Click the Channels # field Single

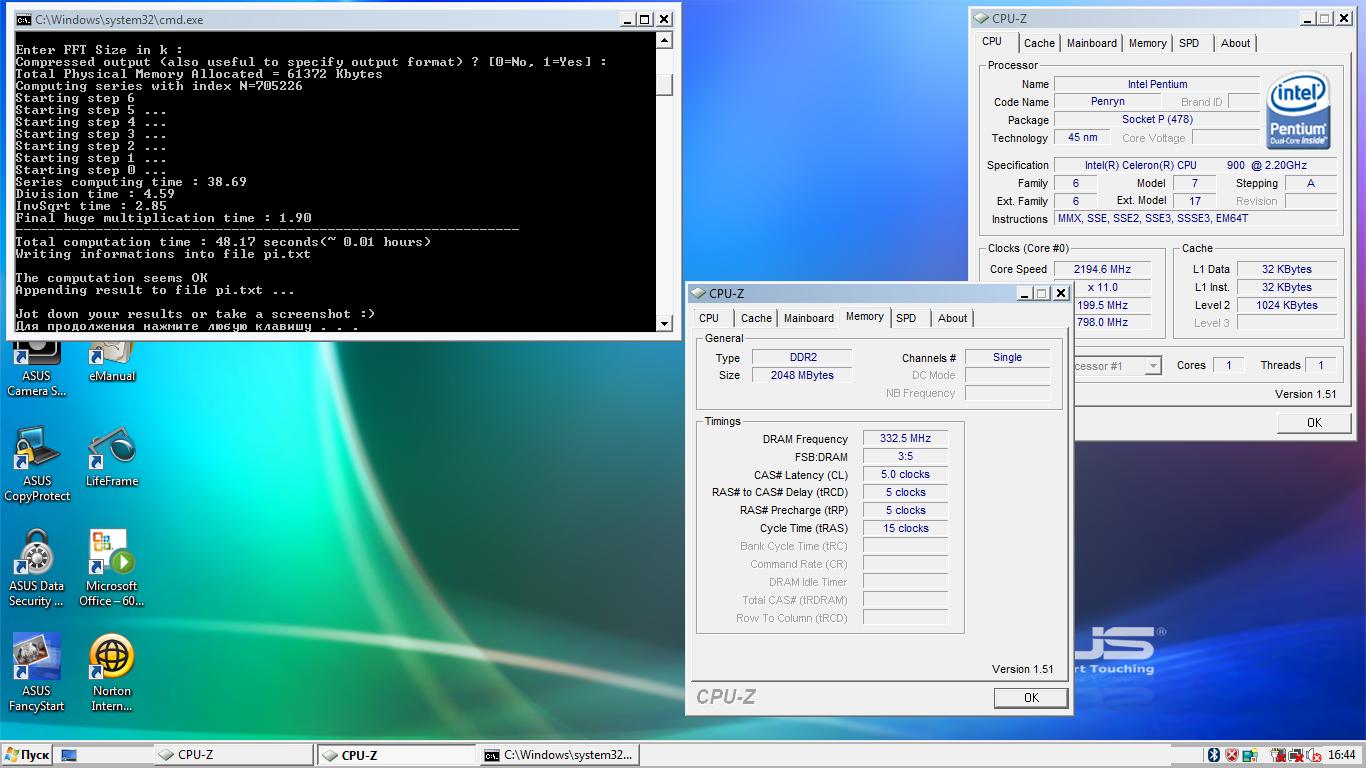pos(1007,357)
